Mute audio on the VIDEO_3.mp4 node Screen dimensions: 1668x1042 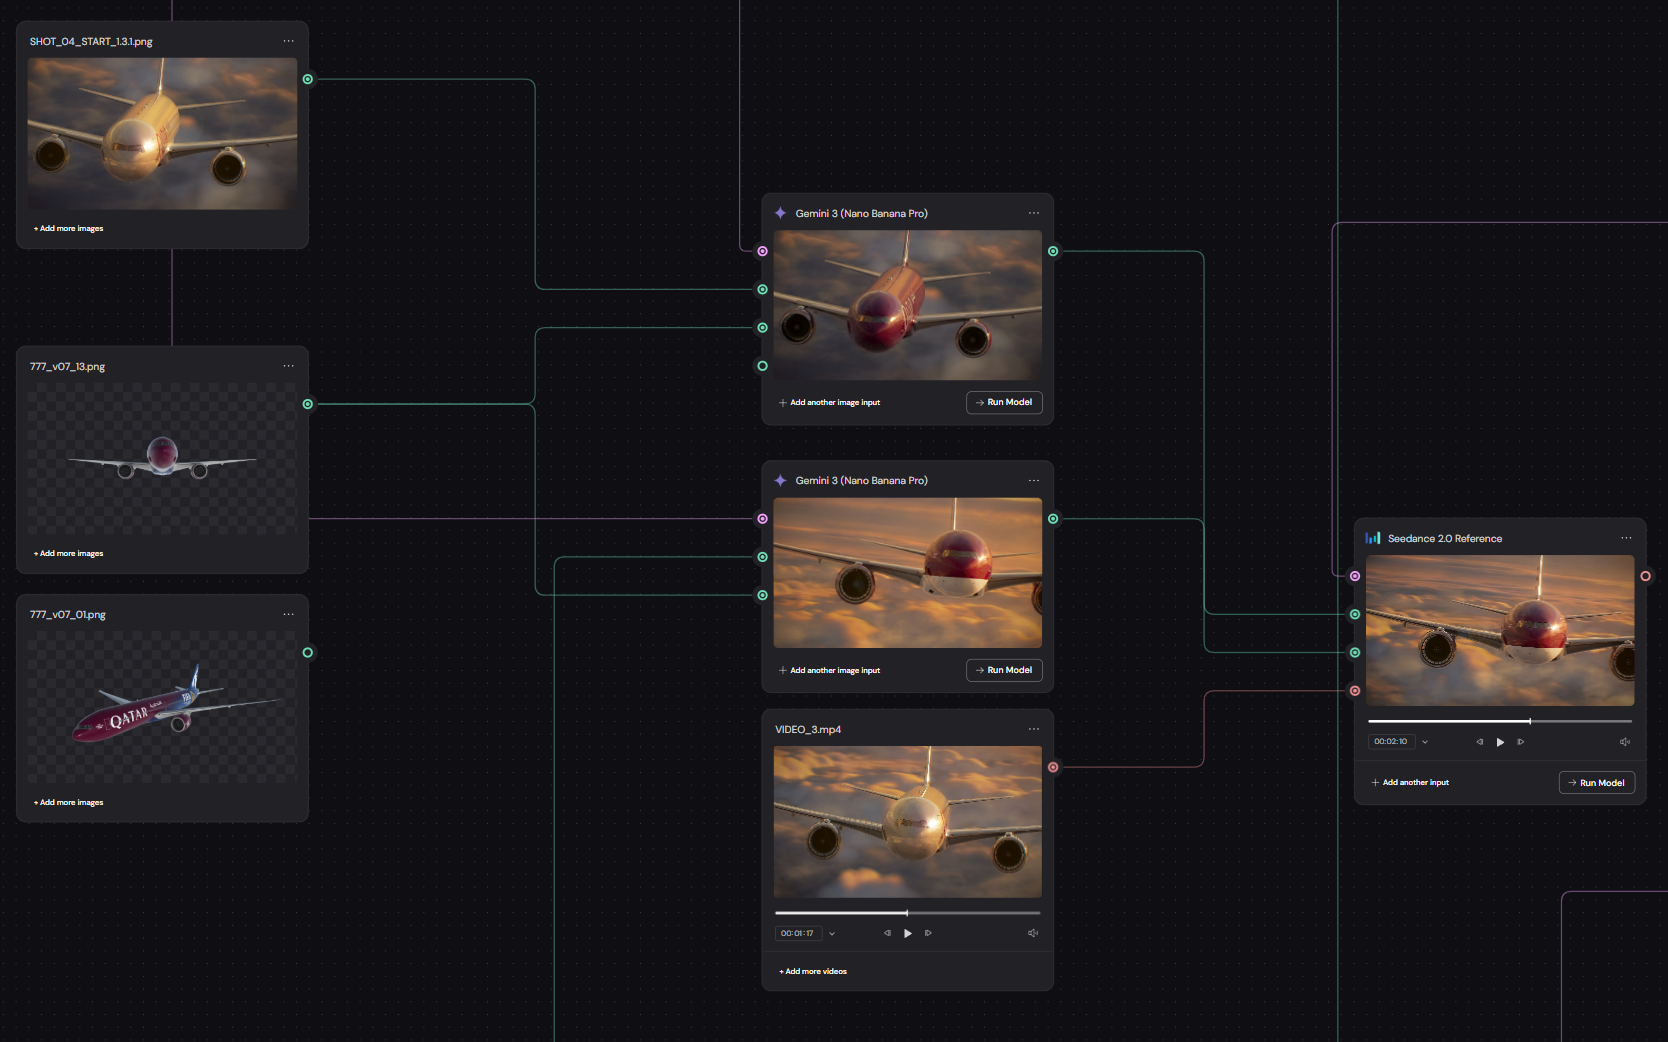pos(1033,933)
